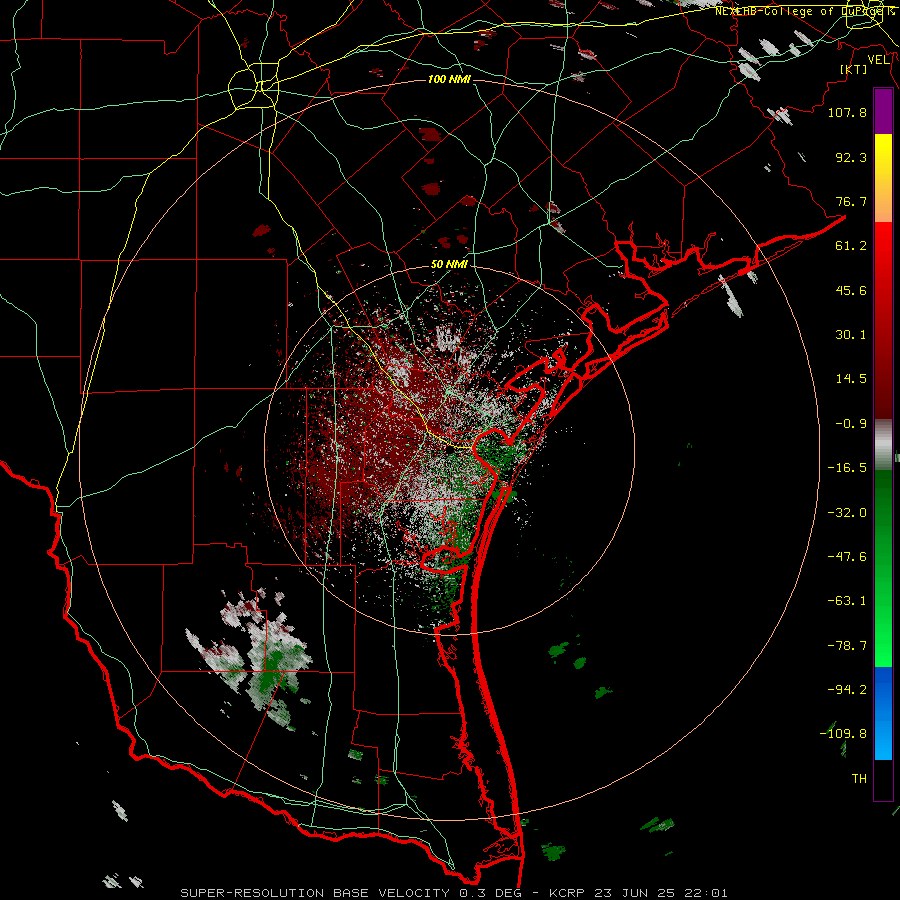Click the 92.3 scale value

851,157
